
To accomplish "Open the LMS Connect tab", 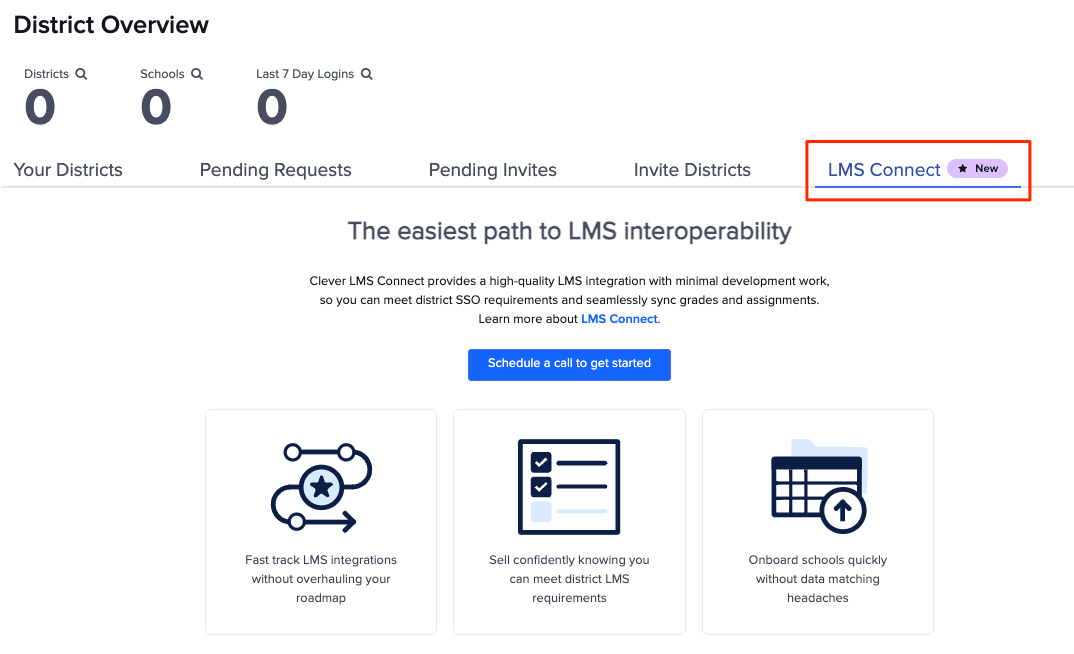I will pyautogui.click(x=884, y=169).
